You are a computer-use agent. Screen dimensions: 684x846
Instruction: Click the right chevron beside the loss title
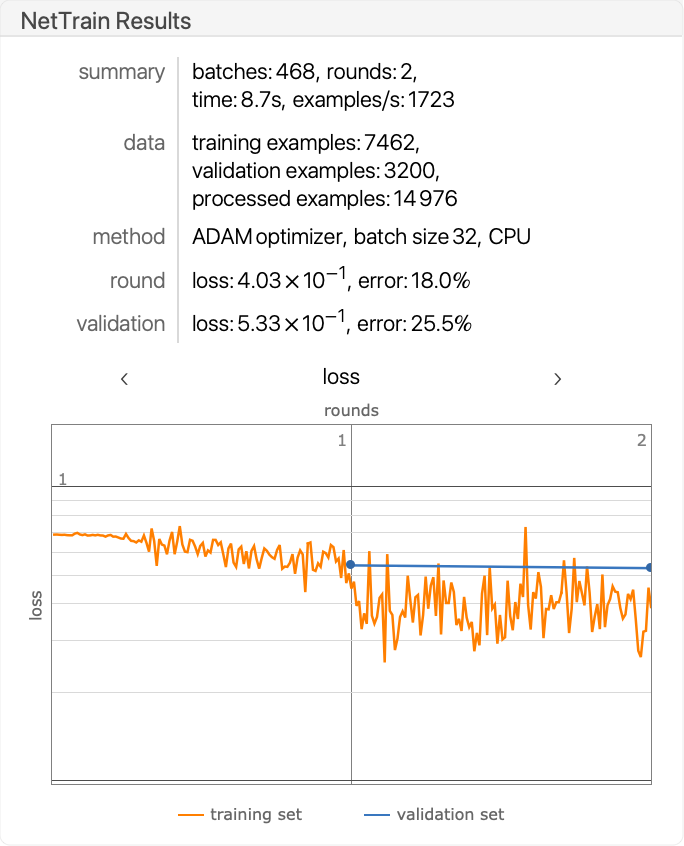click(x=558, y=378)
